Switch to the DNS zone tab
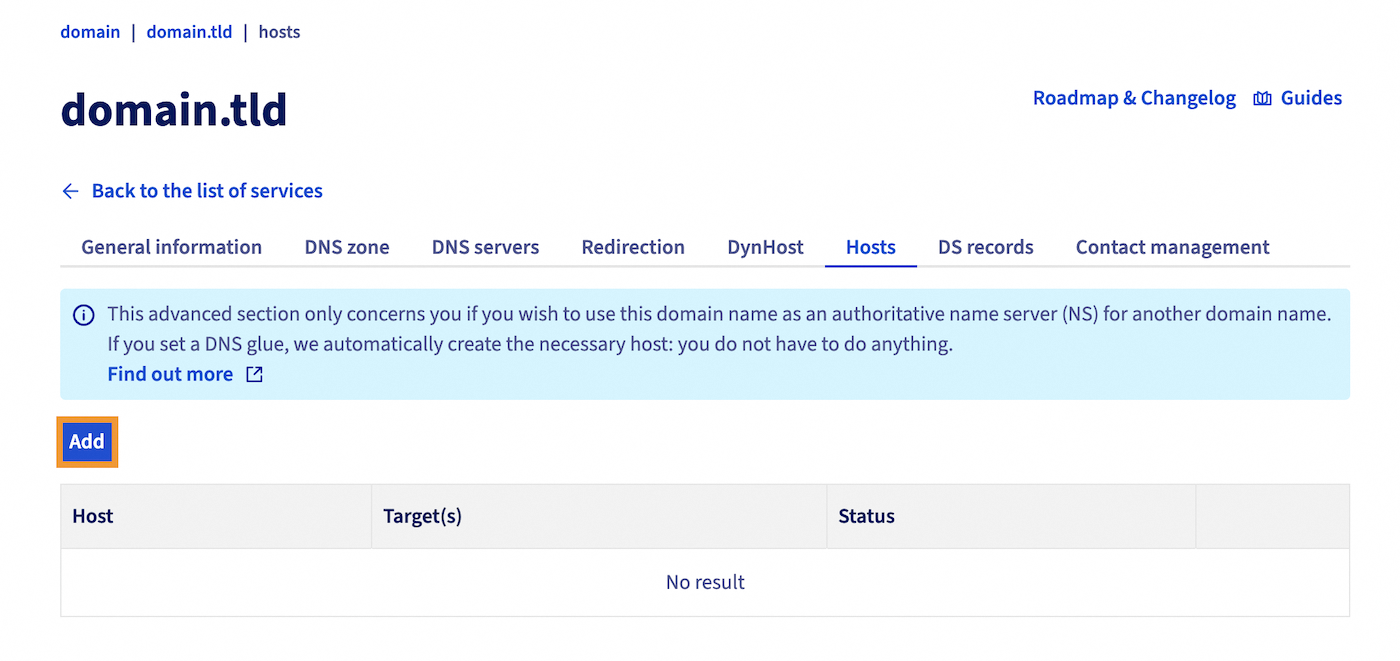This screenshot has height=661, width=1400. tap(346, 246)
